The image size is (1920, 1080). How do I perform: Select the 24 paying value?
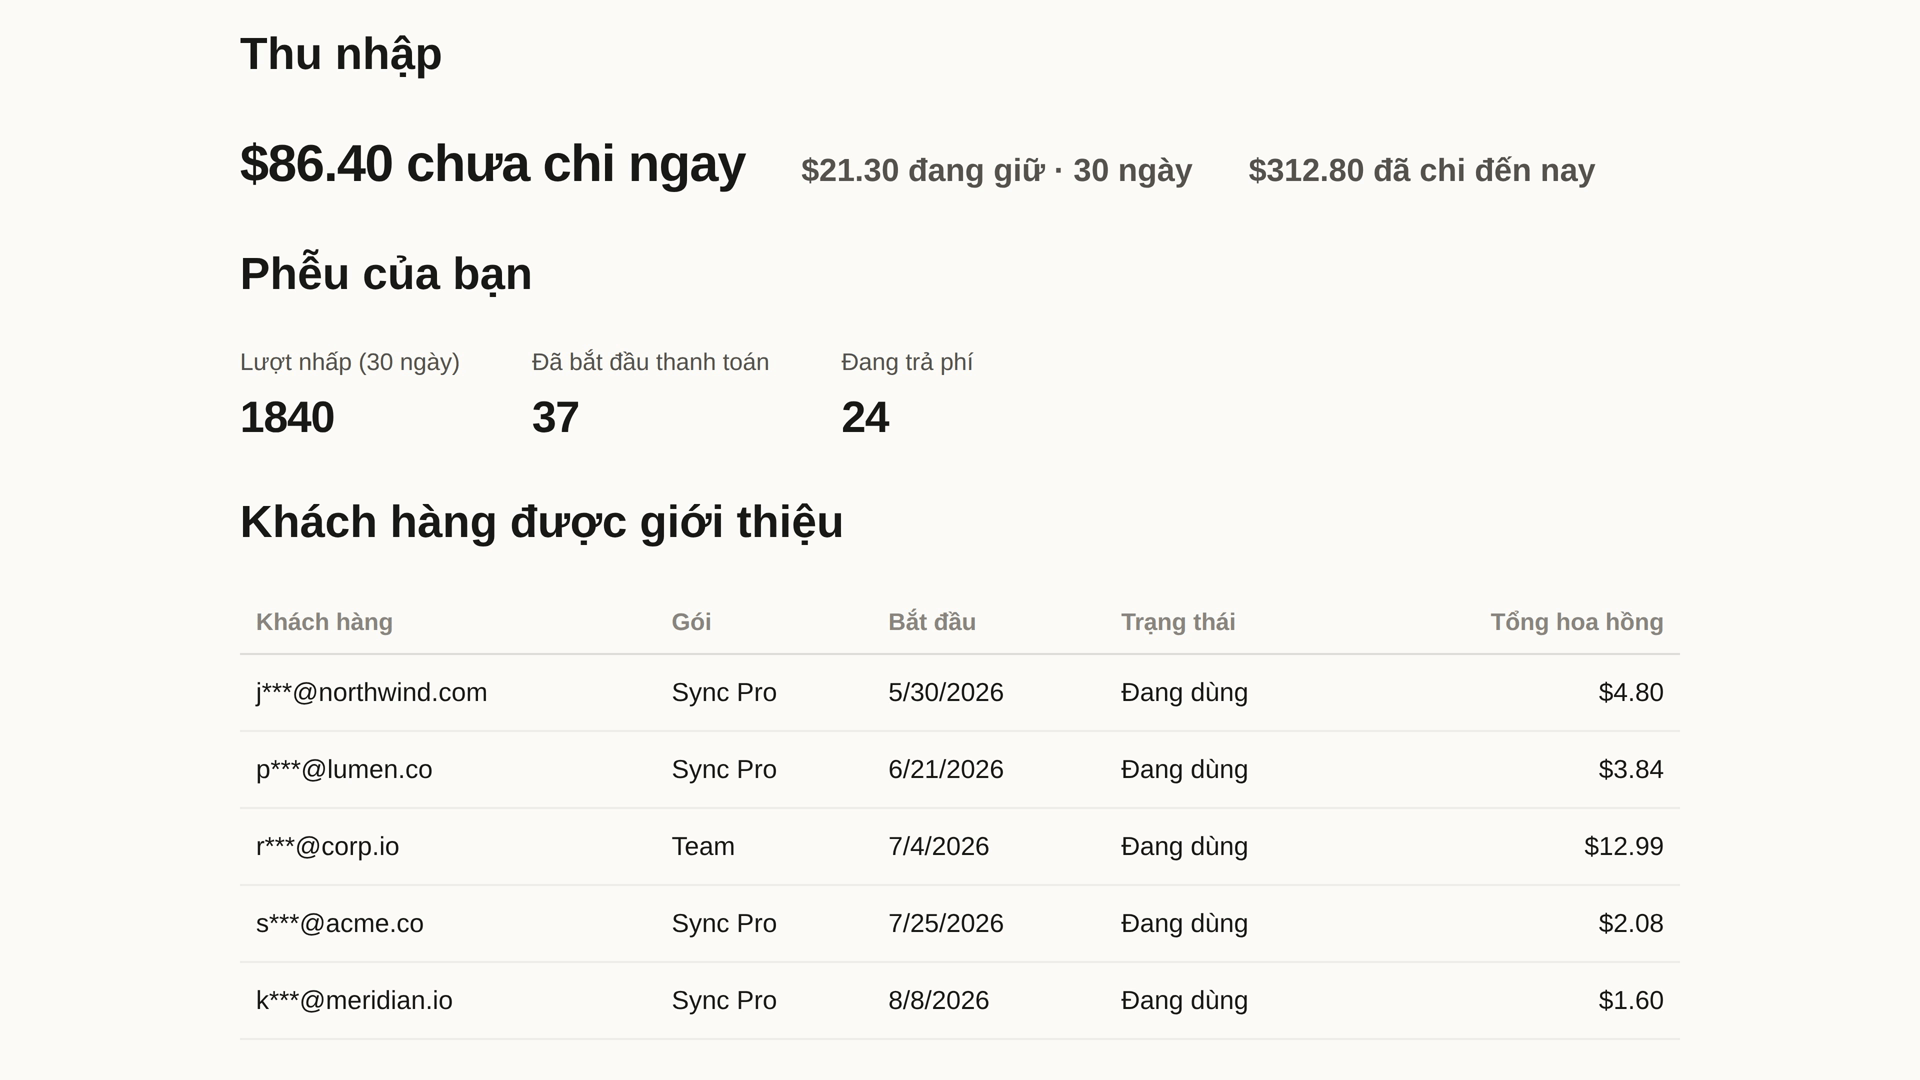coord(865,418)
